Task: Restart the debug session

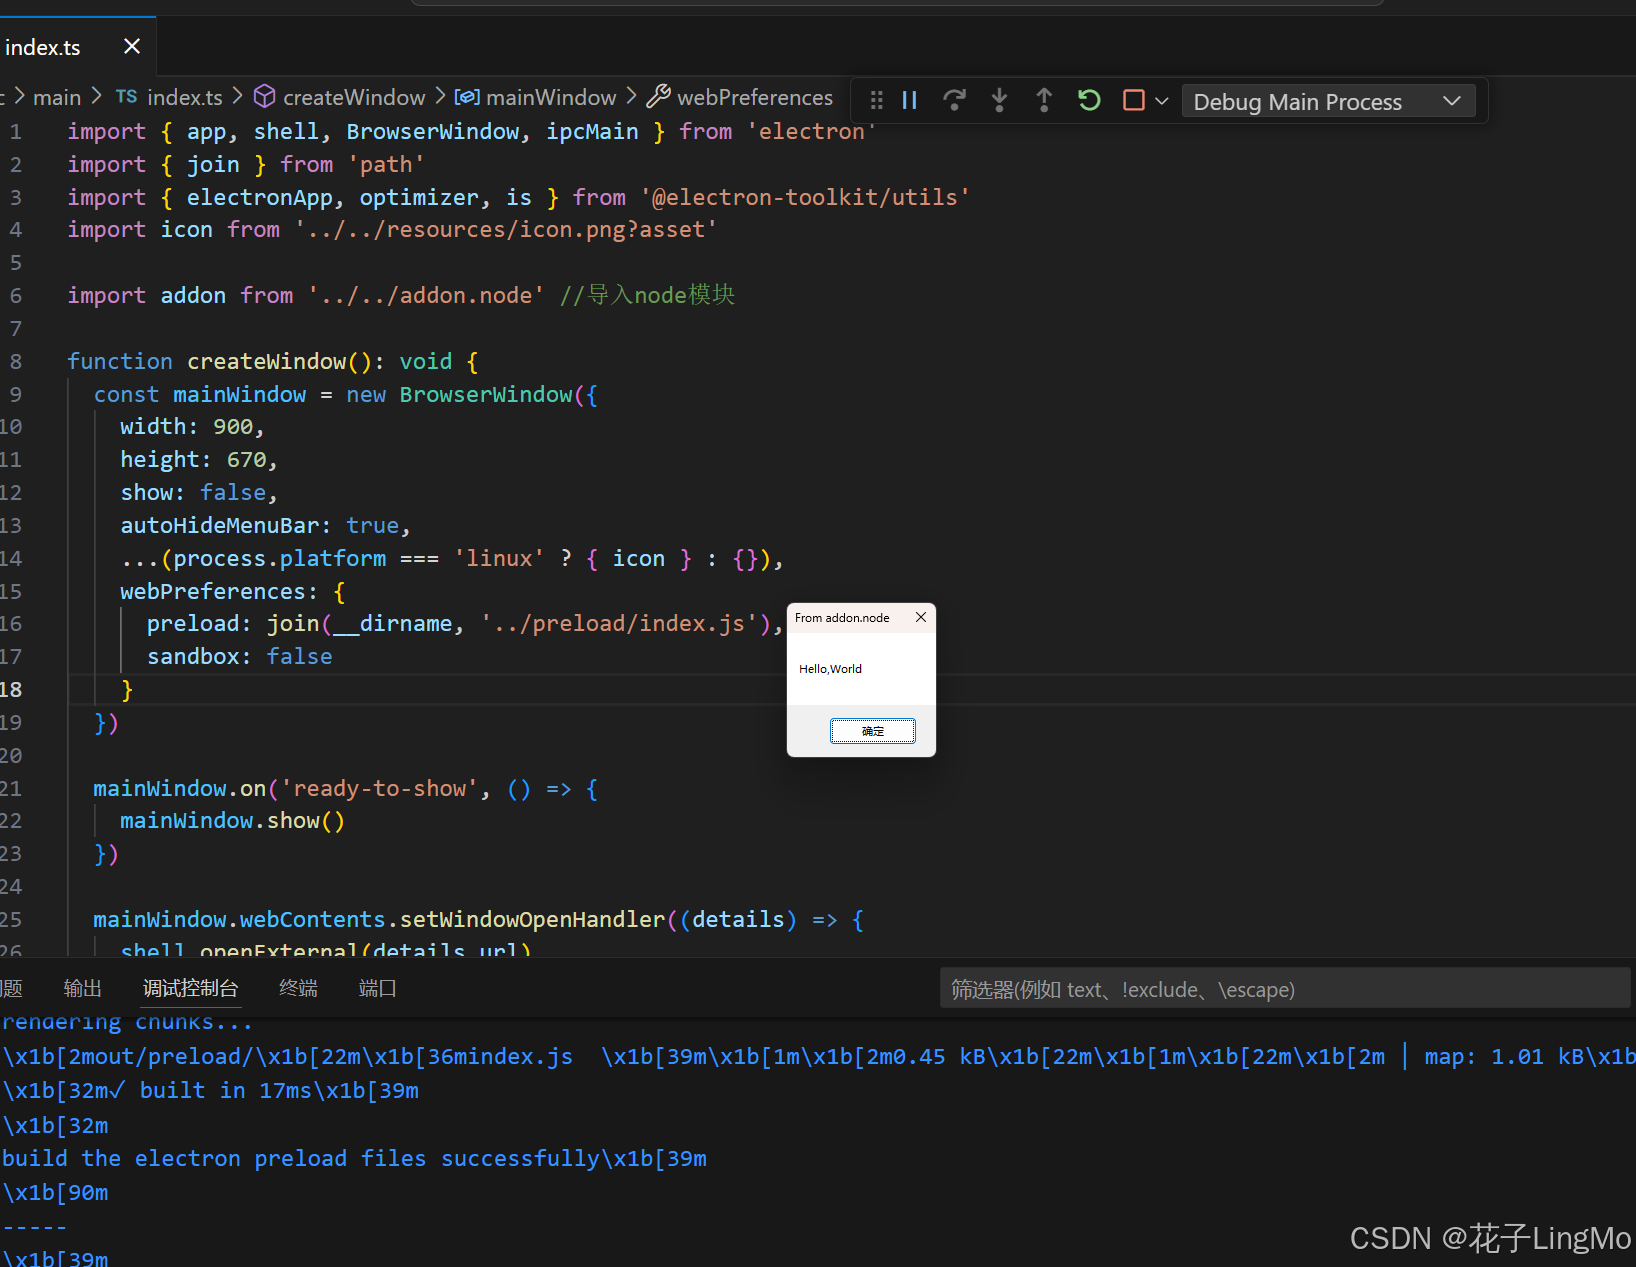Action: click(x=1089, y=100)
